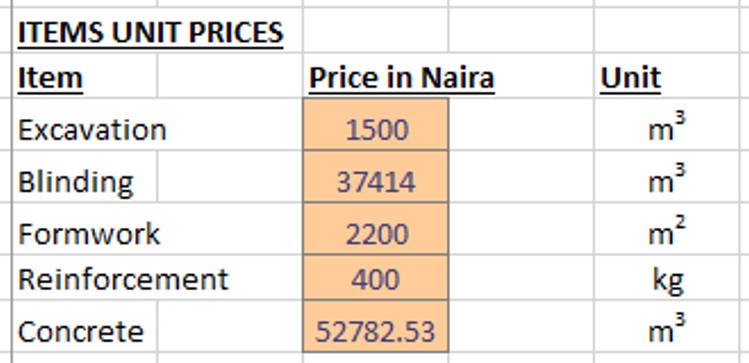Select the Unit column header cell
This screenshot has width=749, height=363.
tap(666, 77)
